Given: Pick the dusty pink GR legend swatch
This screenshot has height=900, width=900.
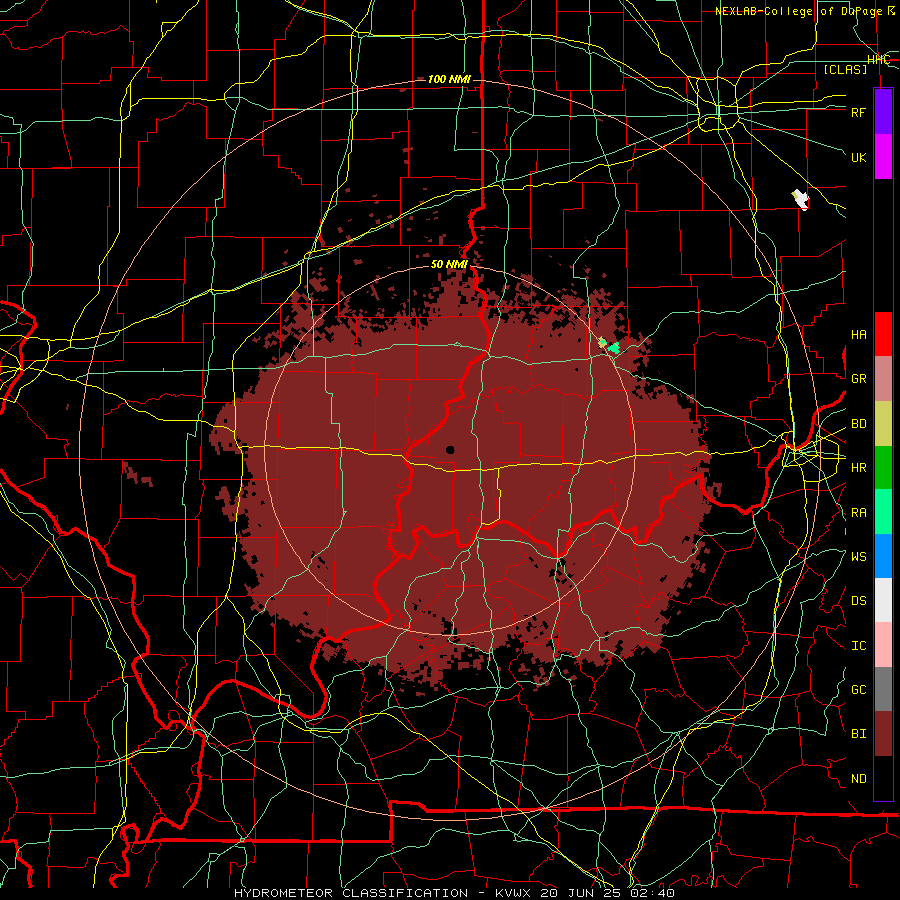Looking at the screenshot, I should point(883,378).
